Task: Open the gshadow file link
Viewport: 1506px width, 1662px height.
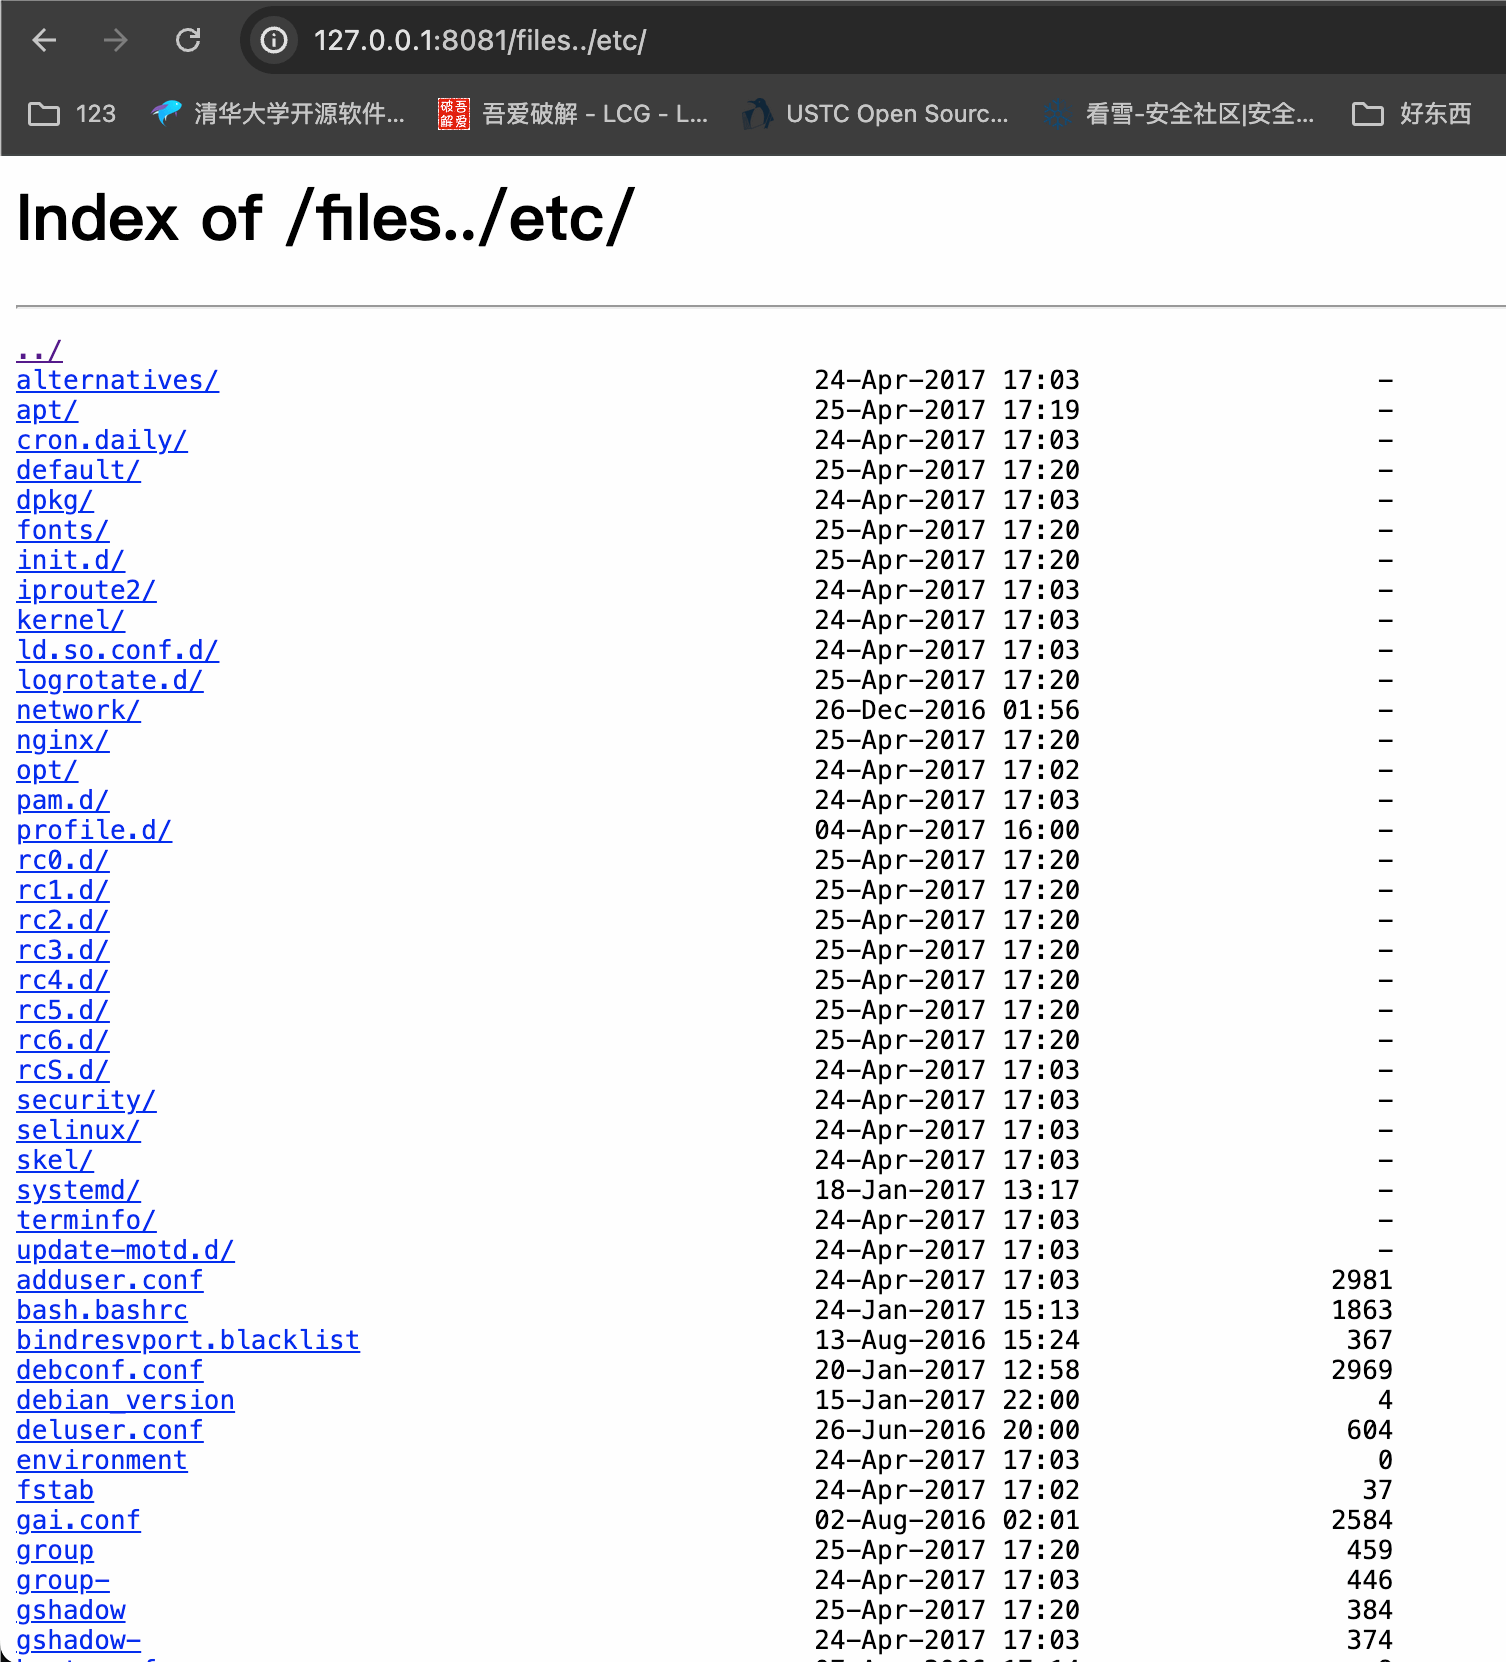Action: pyautogui.click(x=71, y=1610)
